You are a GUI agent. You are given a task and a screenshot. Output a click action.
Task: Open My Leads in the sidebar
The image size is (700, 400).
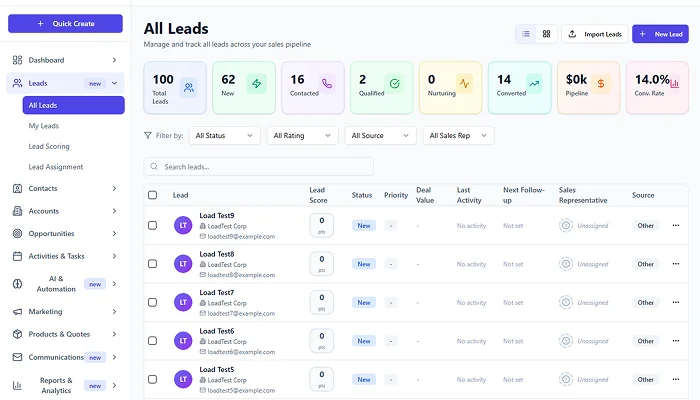(x=45, y=125)
